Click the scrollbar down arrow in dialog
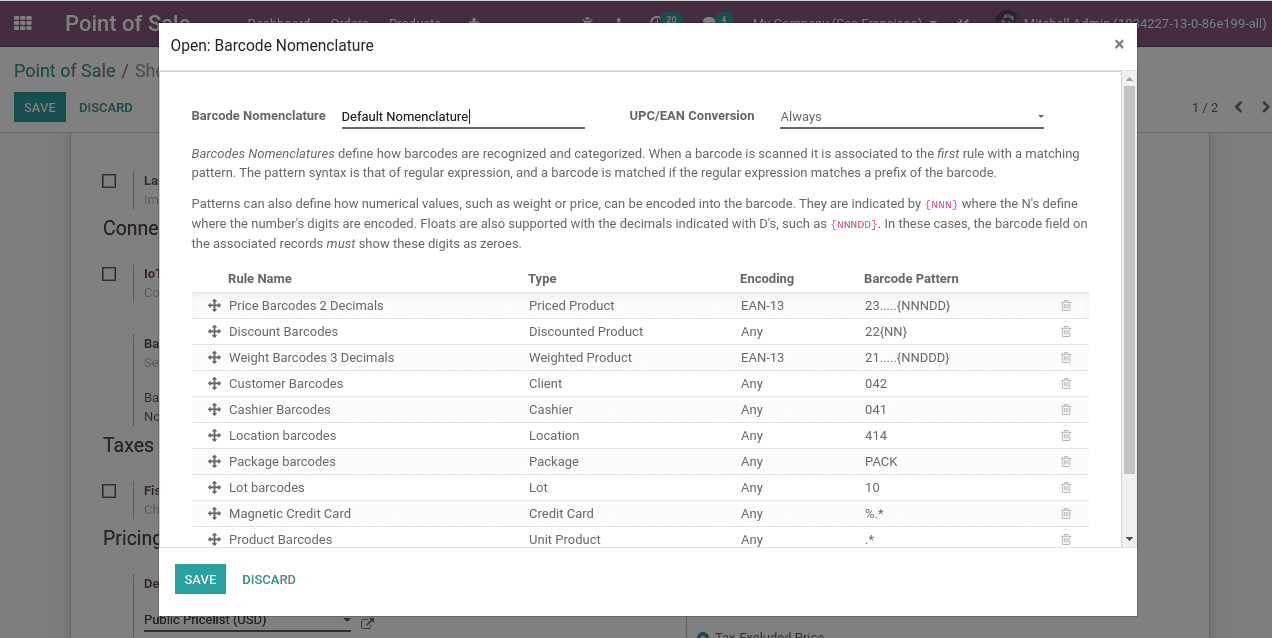The image size is (1272, 638). [1129, 539]
